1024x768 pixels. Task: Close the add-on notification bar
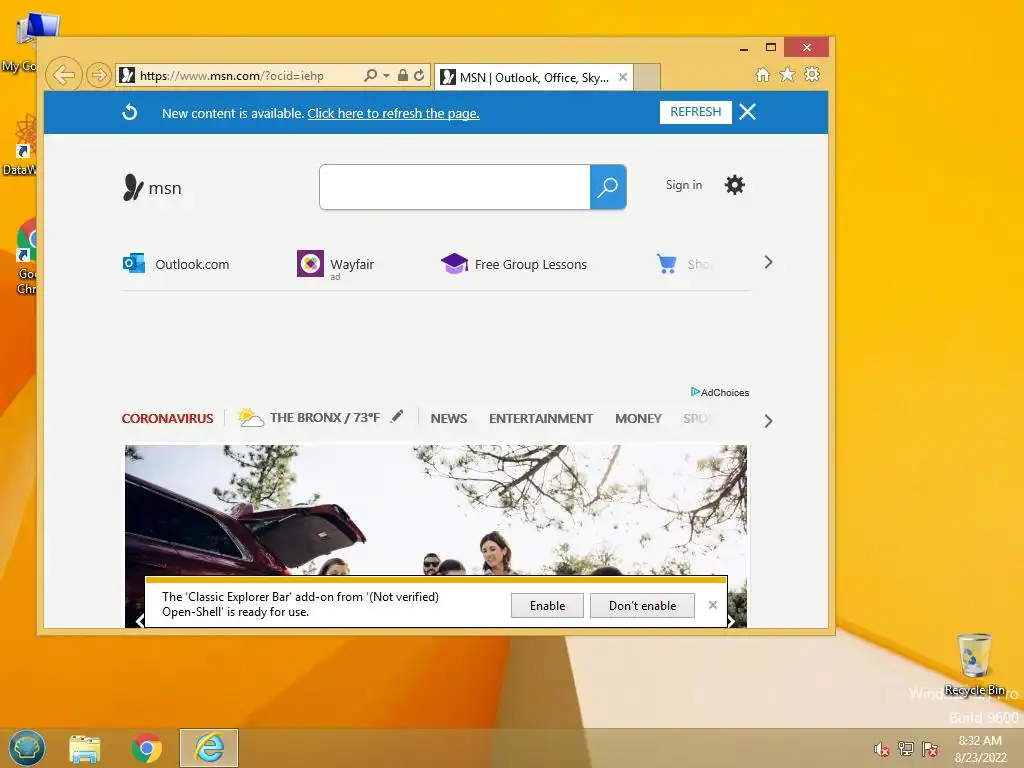click(712, 605)
